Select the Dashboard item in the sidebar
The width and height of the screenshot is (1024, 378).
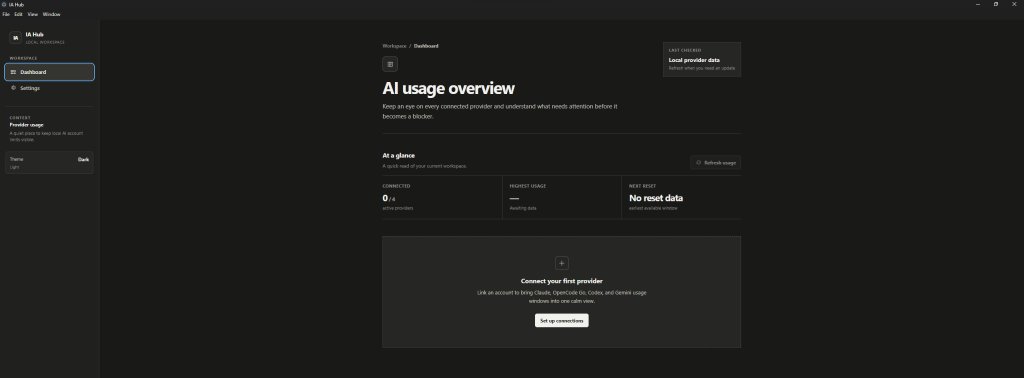[x=49, y=72]
